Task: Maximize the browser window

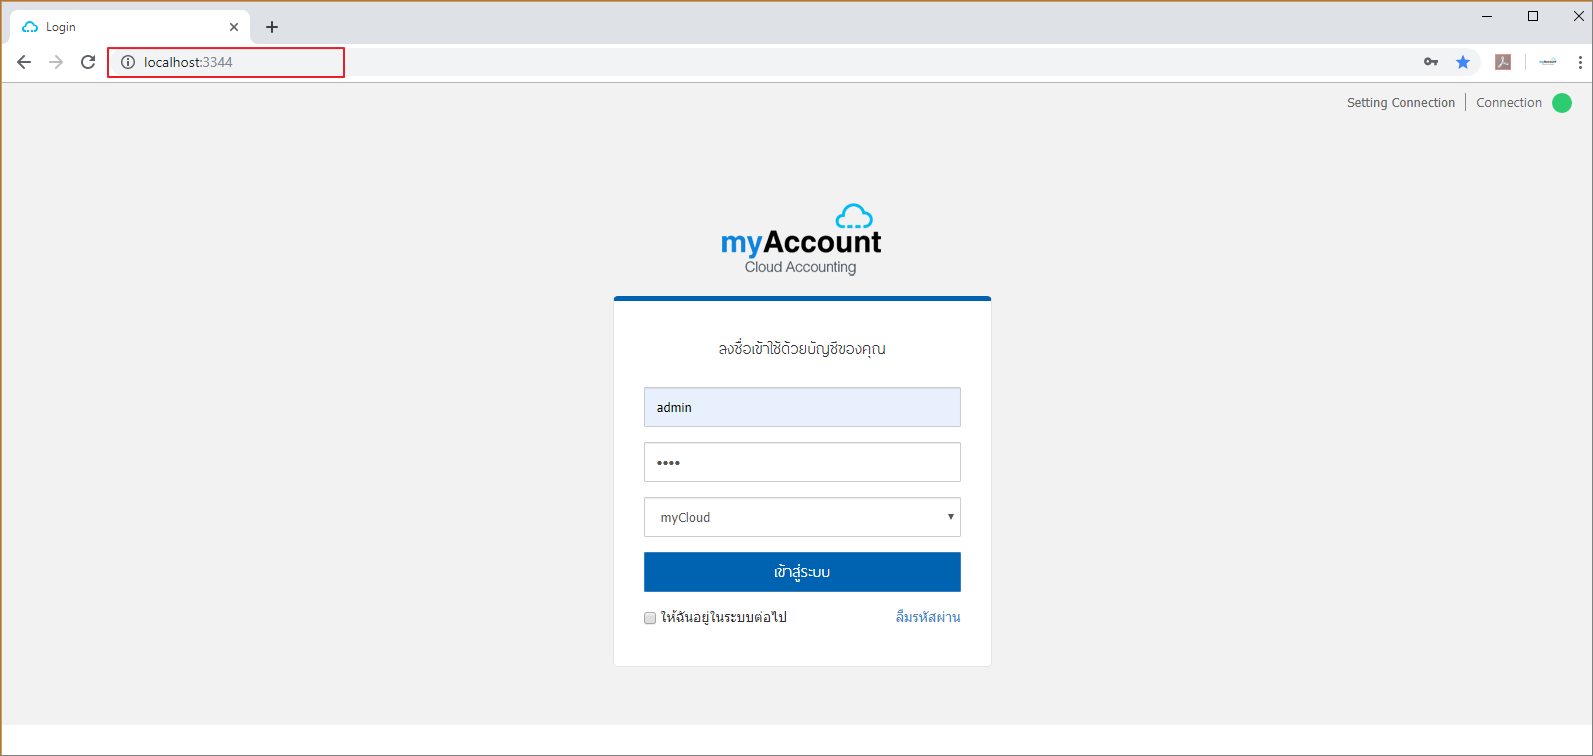Action: click(1533, 16)
